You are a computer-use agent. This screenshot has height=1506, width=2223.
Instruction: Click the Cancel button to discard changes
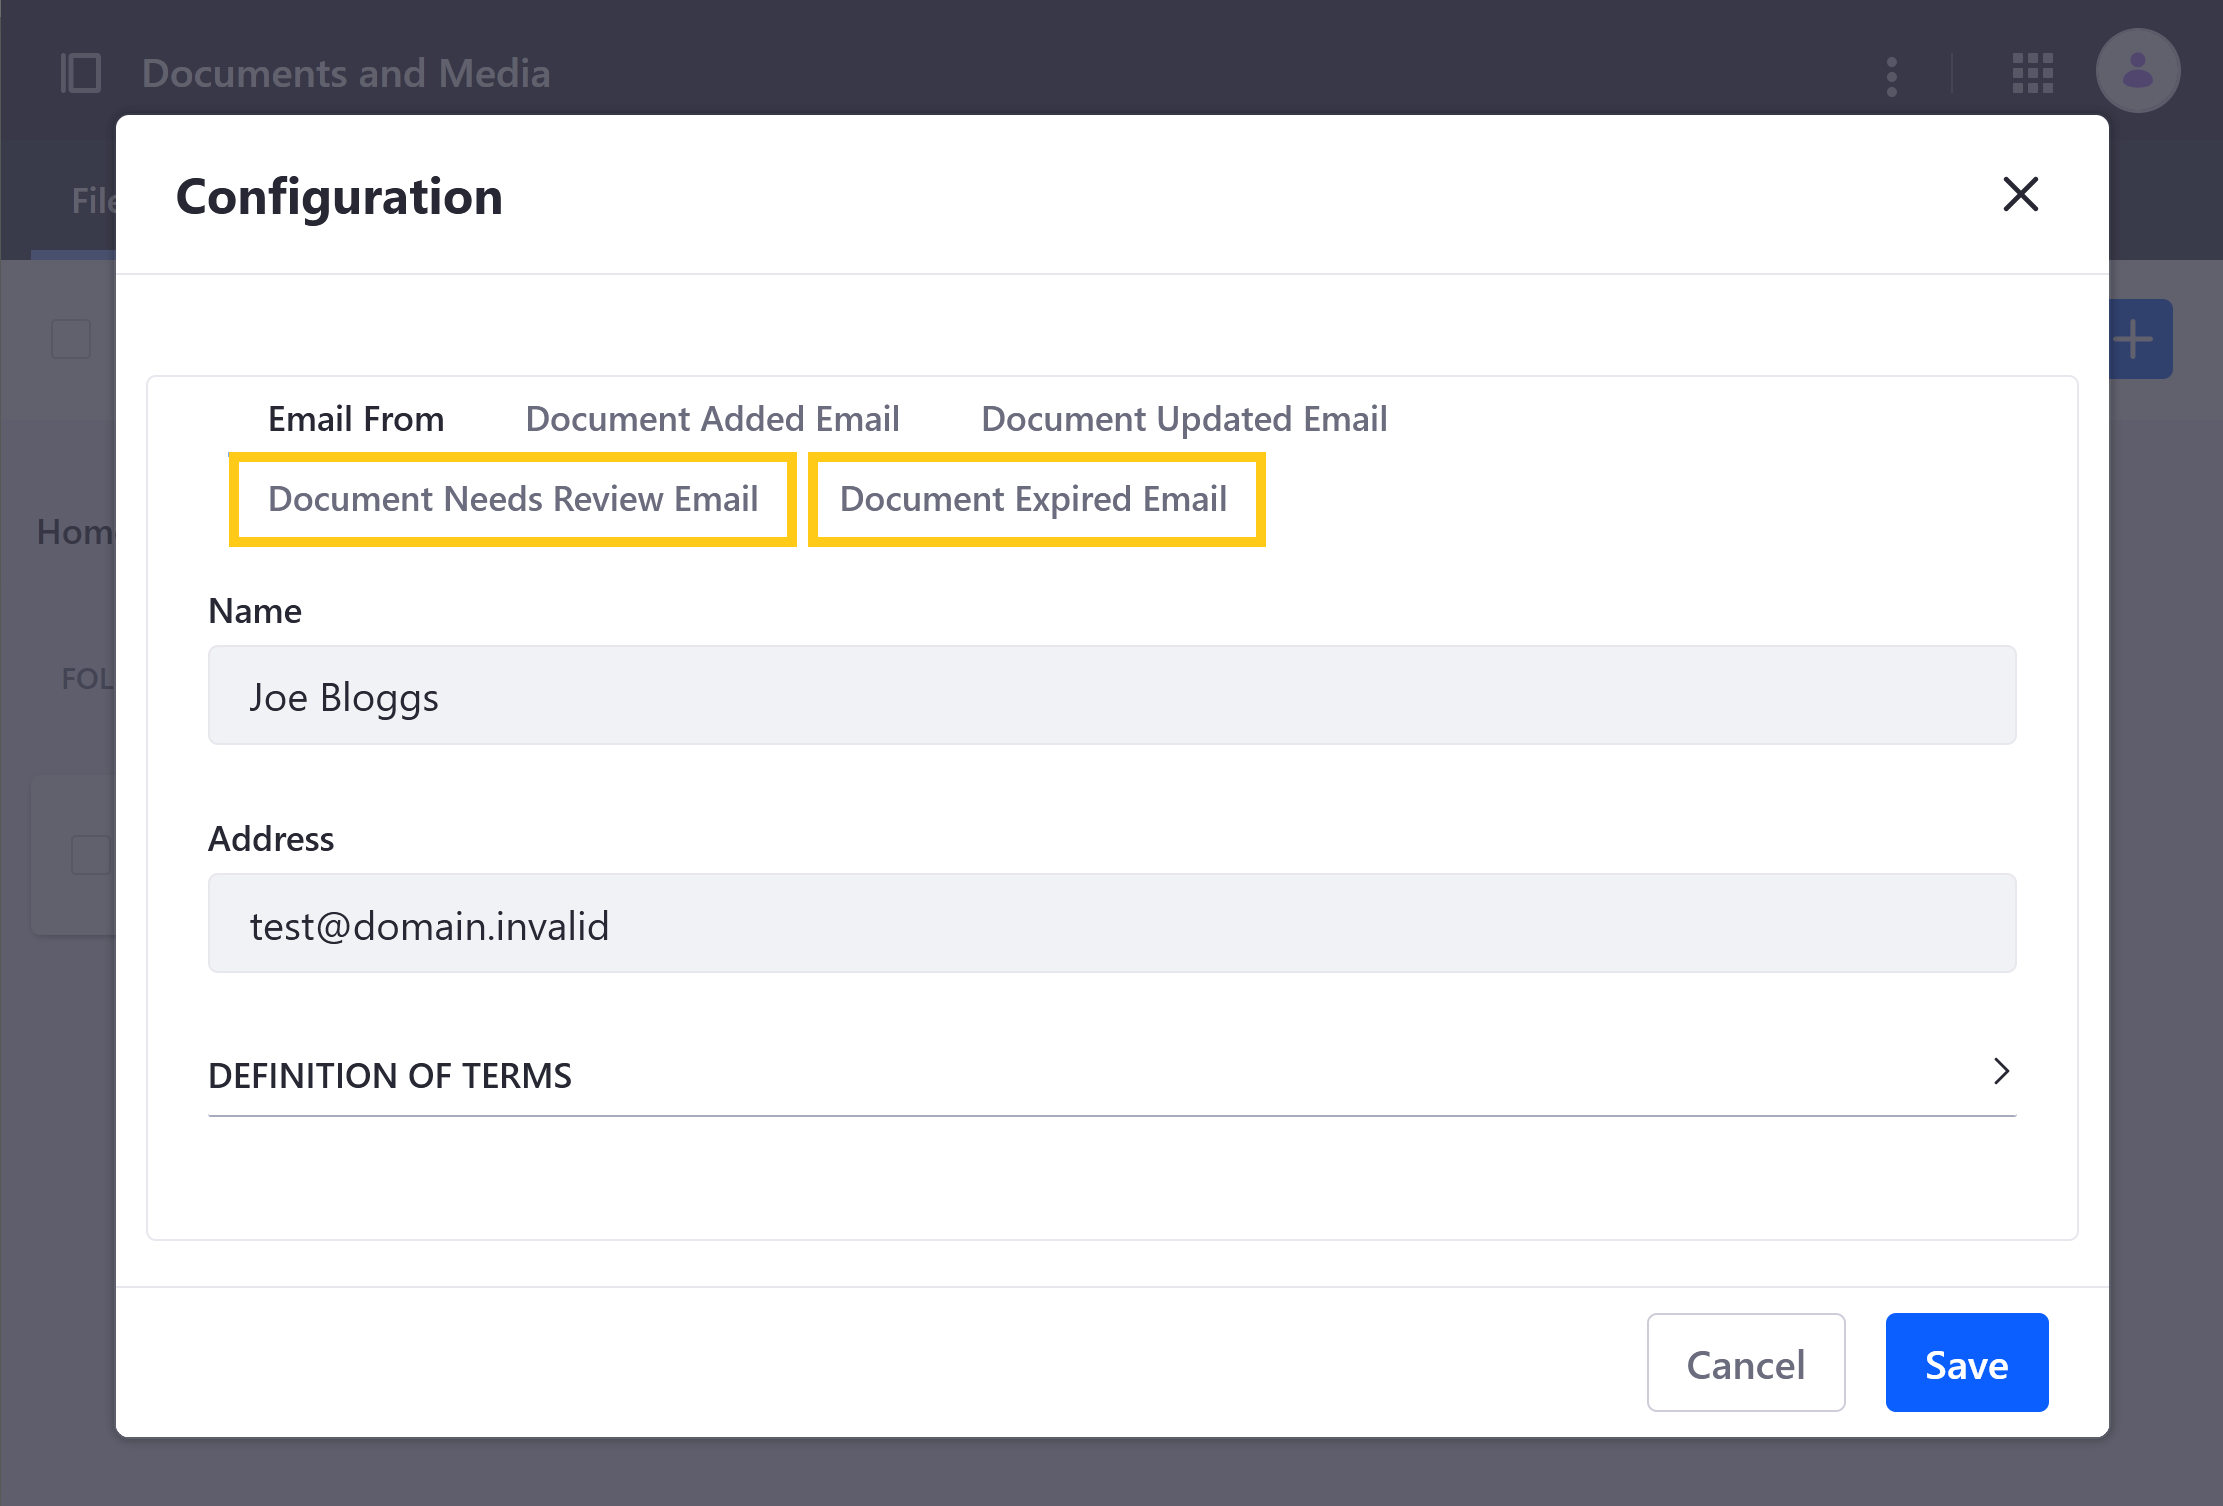(1746, 1363)
